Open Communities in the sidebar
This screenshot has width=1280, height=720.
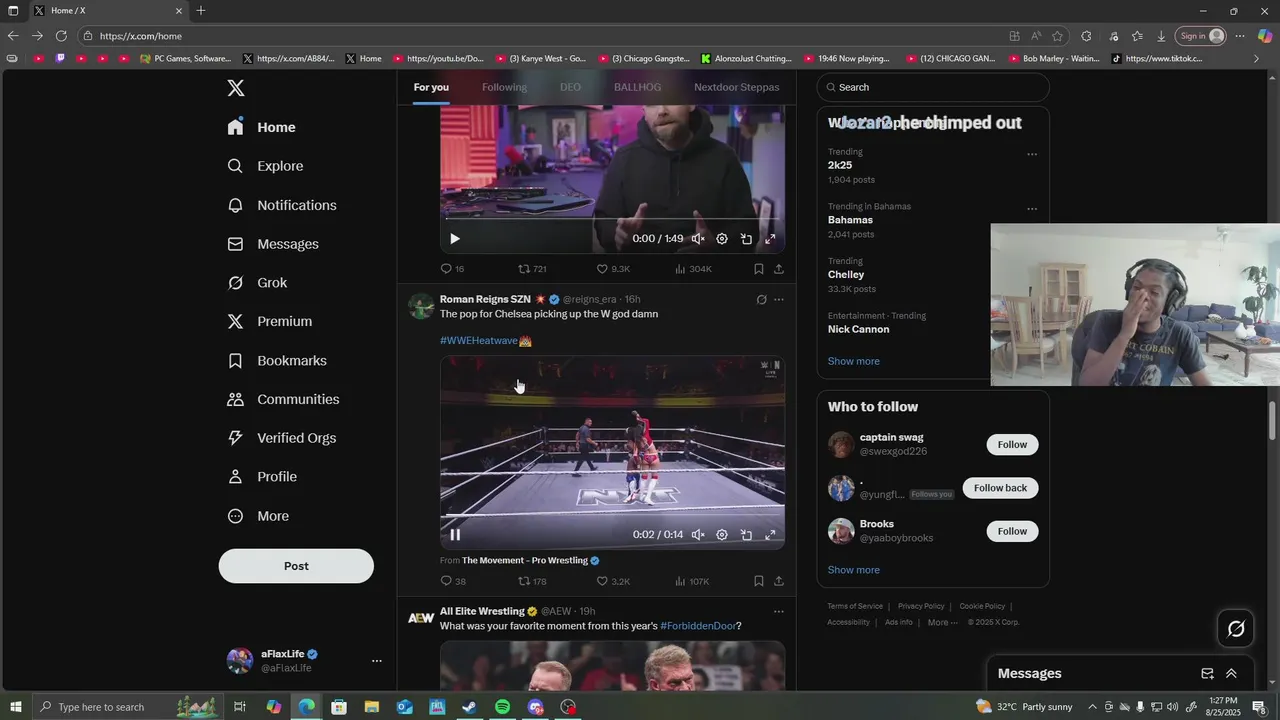pos(283,399)
